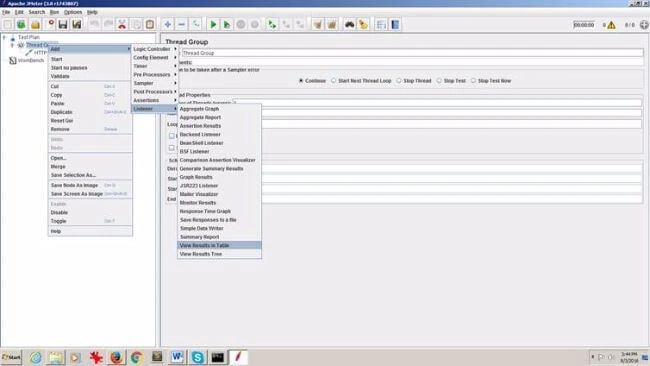Collapse the Thread Group tree node

(x=12, y=45)
